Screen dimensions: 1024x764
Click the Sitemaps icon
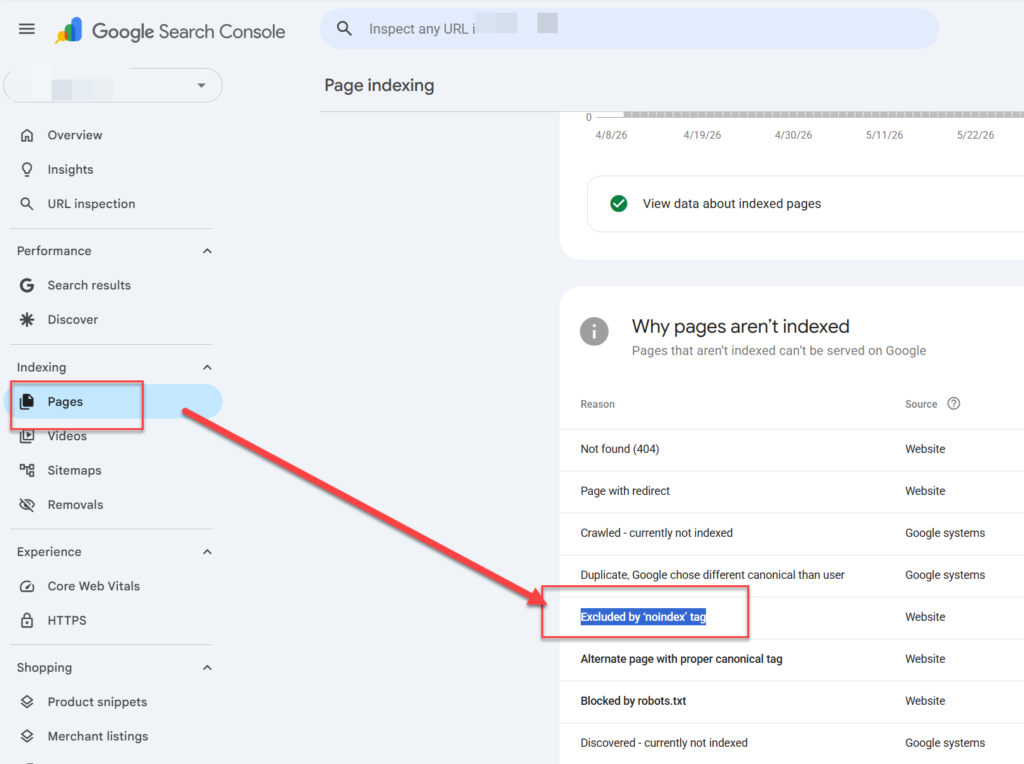coord(27,470)
